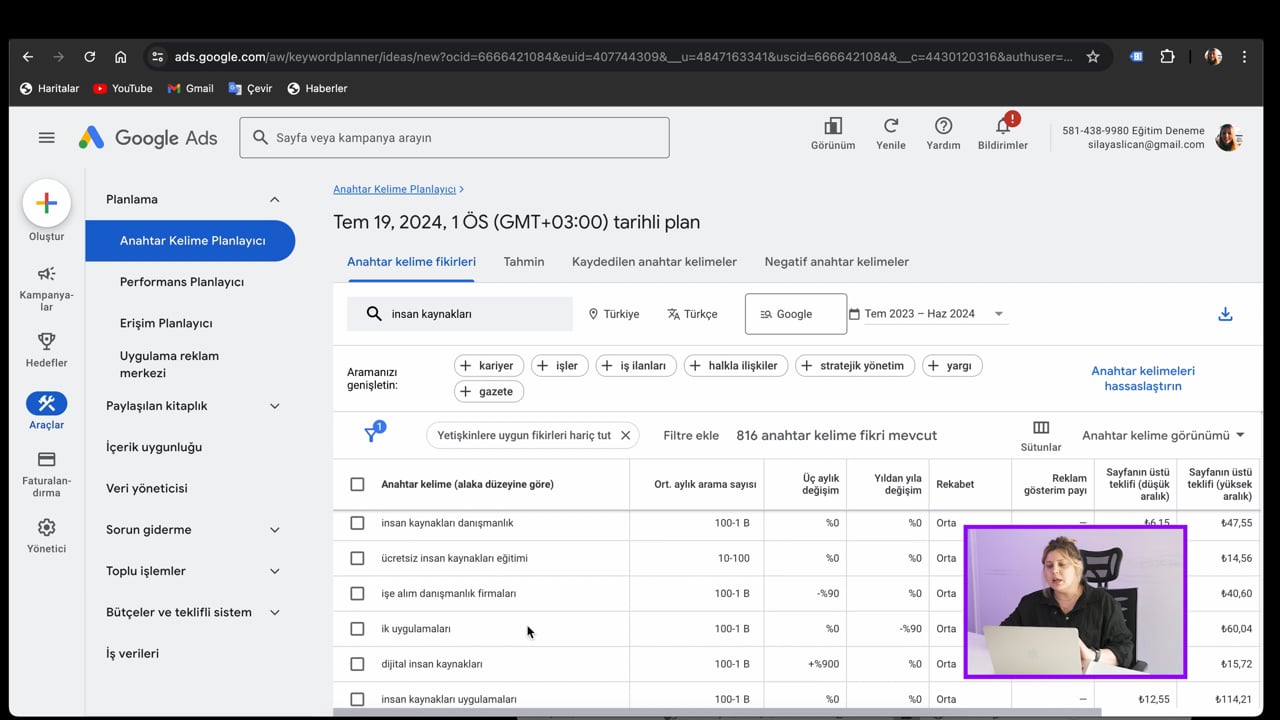
Task: Open the Google Ads hamburger menu
Action: pos(47,138)
